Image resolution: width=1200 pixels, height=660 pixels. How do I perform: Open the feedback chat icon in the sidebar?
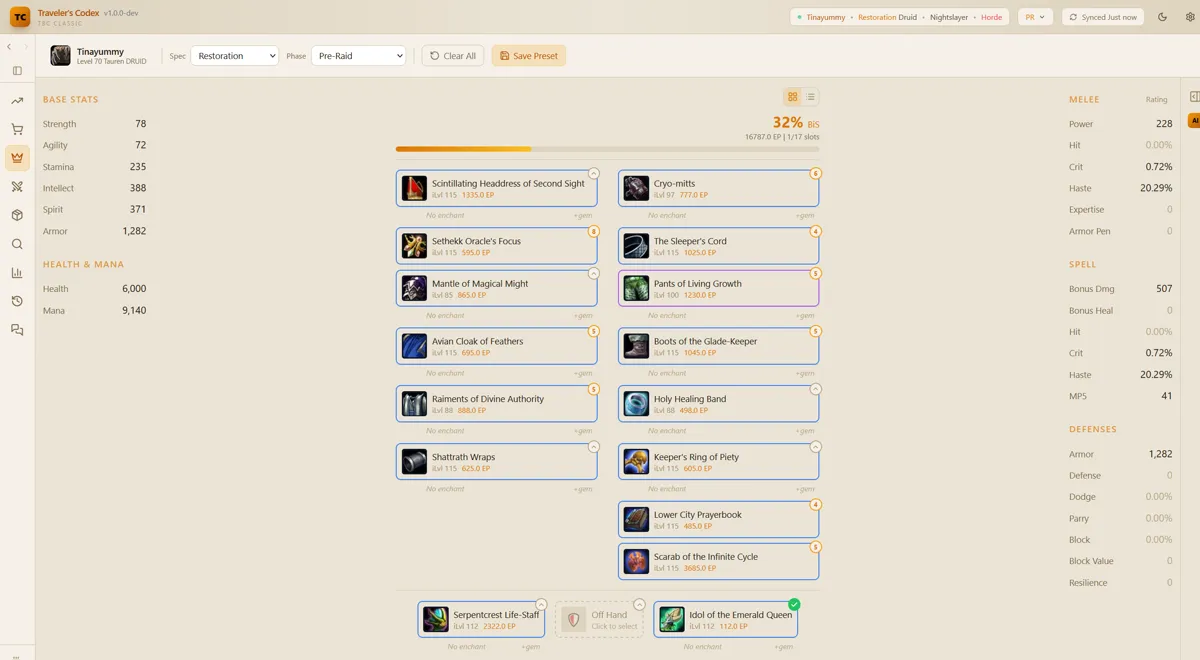click(x=16, y=328)
